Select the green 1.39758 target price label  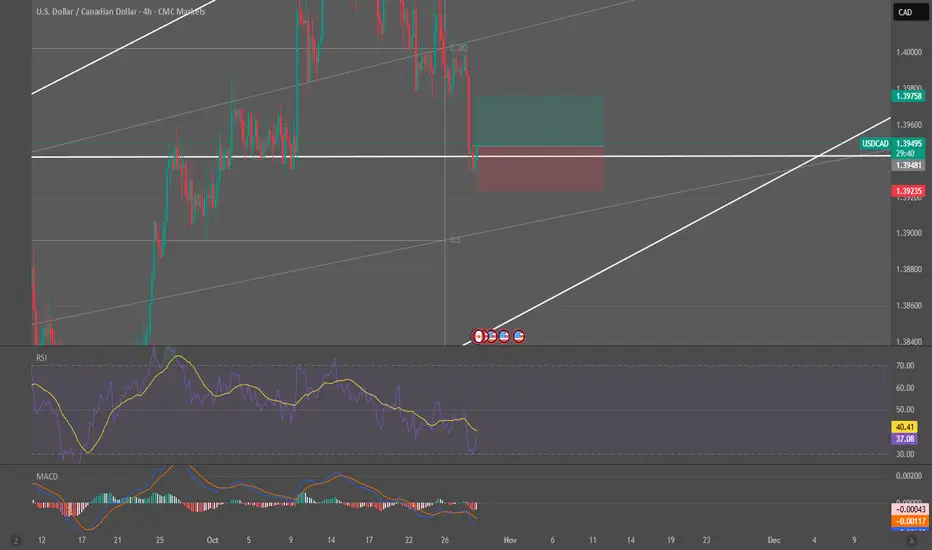[x=908, y=96]
